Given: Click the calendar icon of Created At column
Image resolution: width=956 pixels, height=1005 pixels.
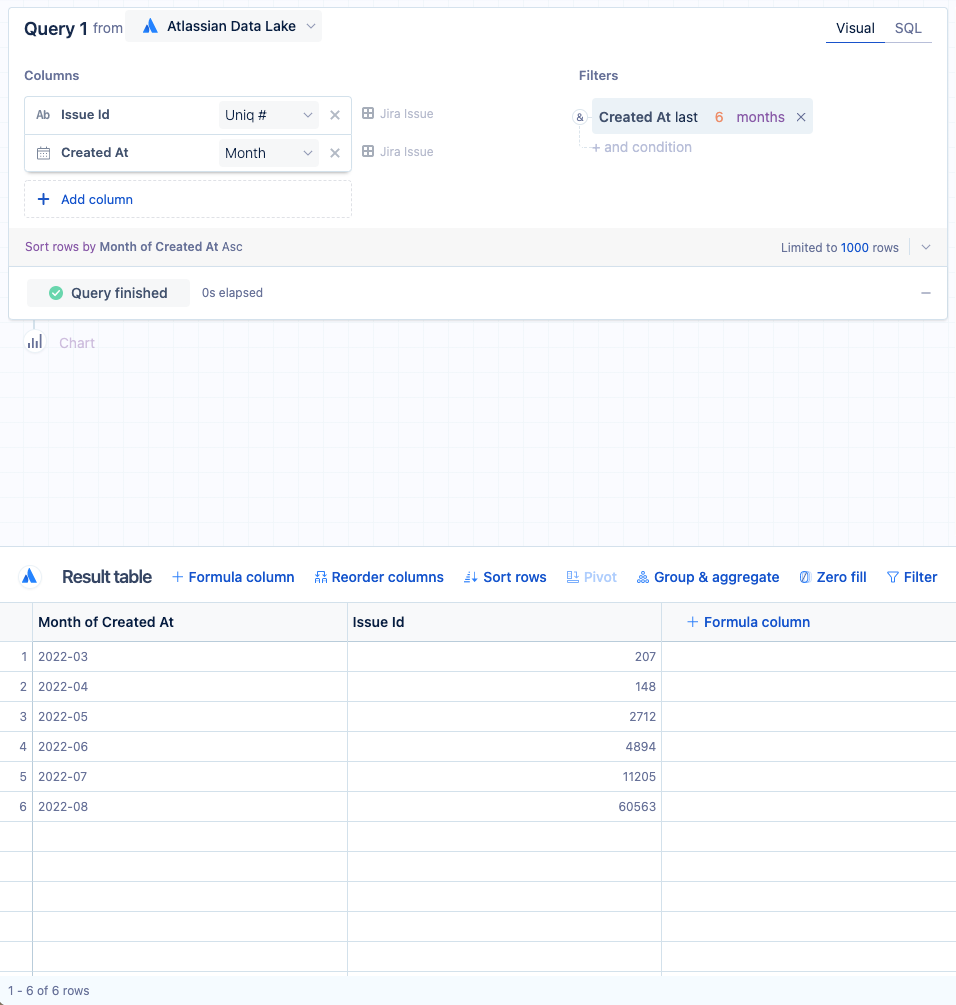Looking at the screenshot, I should point(43,153).
